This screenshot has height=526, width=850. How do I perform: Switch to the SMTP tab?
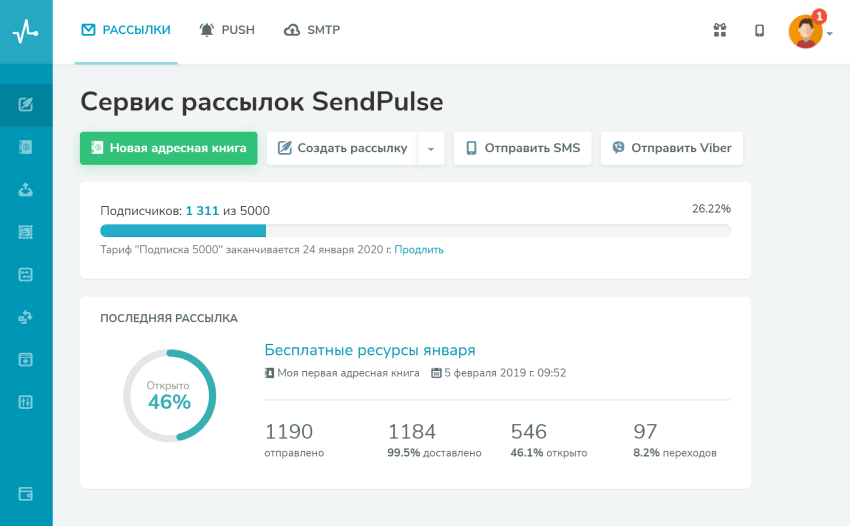click(312, 30)
